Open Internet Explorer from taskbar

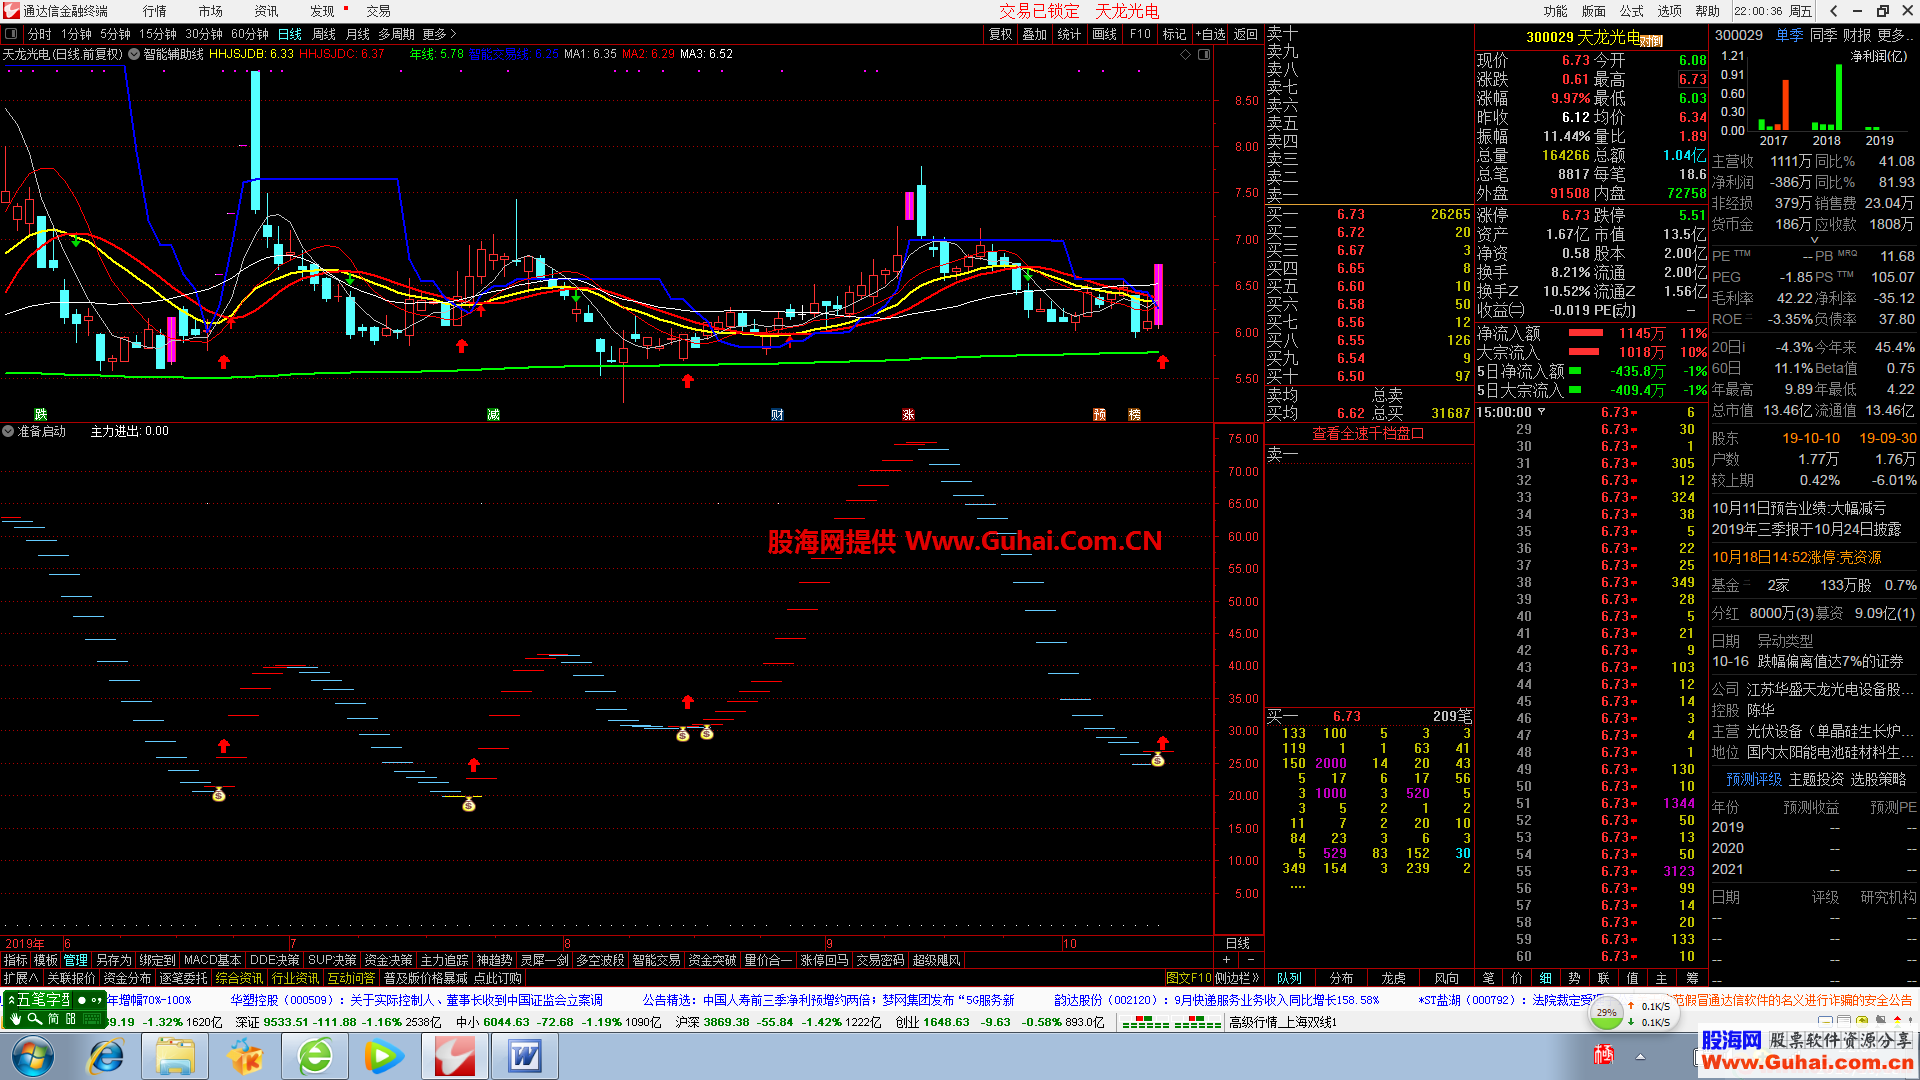(106, 1056)
